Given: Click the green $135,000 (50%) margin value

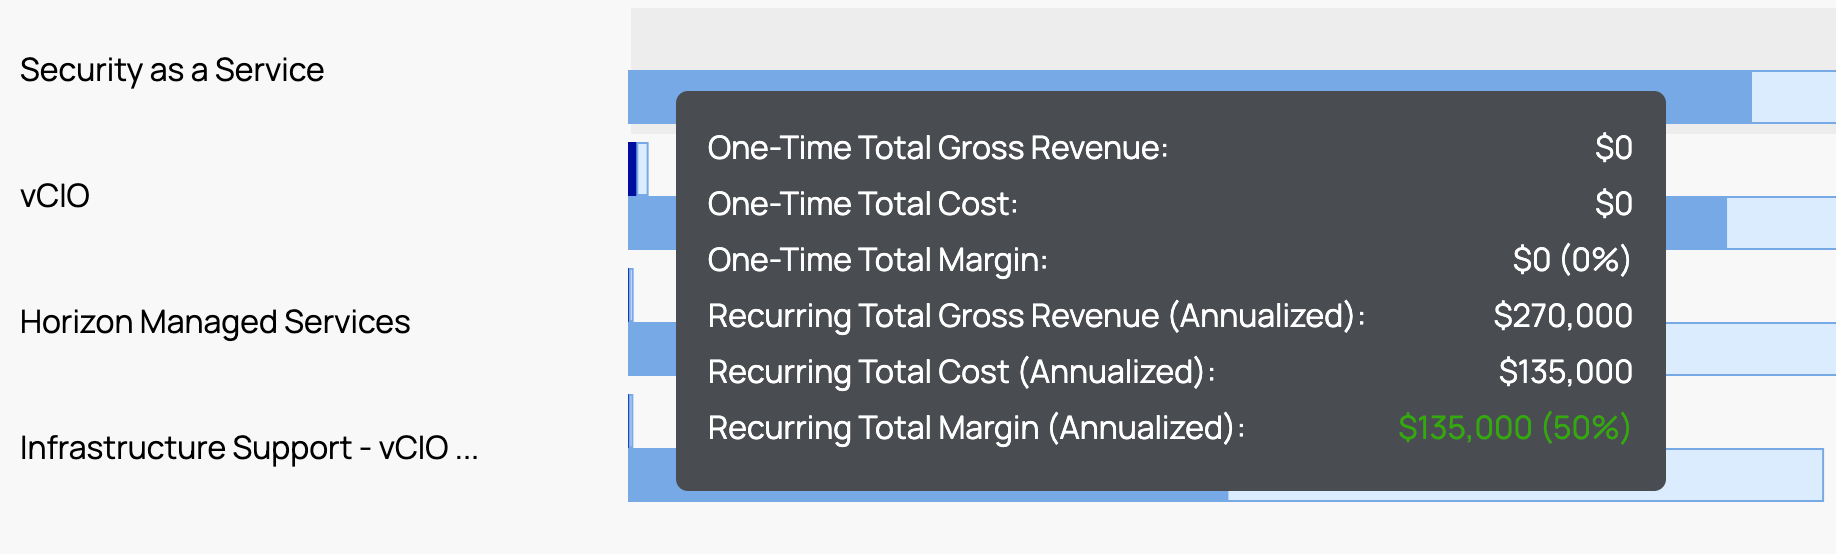Looking at the screenshot, I should point(1514,428).
